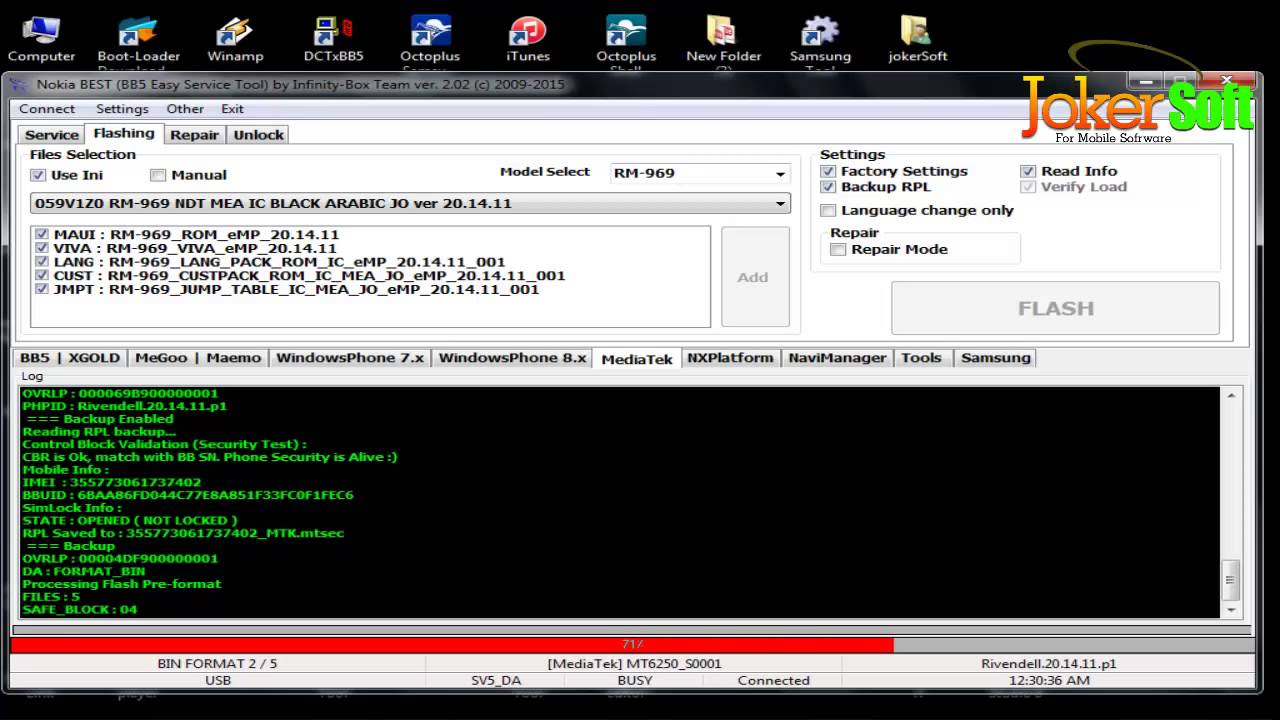The width and height of the screenshot is (1280, 720).
Task: Click the USB status bar cell
Action: click(x=217, y=680)
